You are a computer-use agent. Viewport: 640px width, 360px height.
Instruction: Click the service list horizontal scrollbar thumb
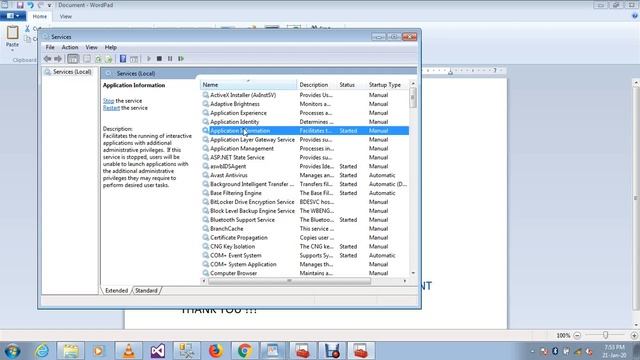289,281
